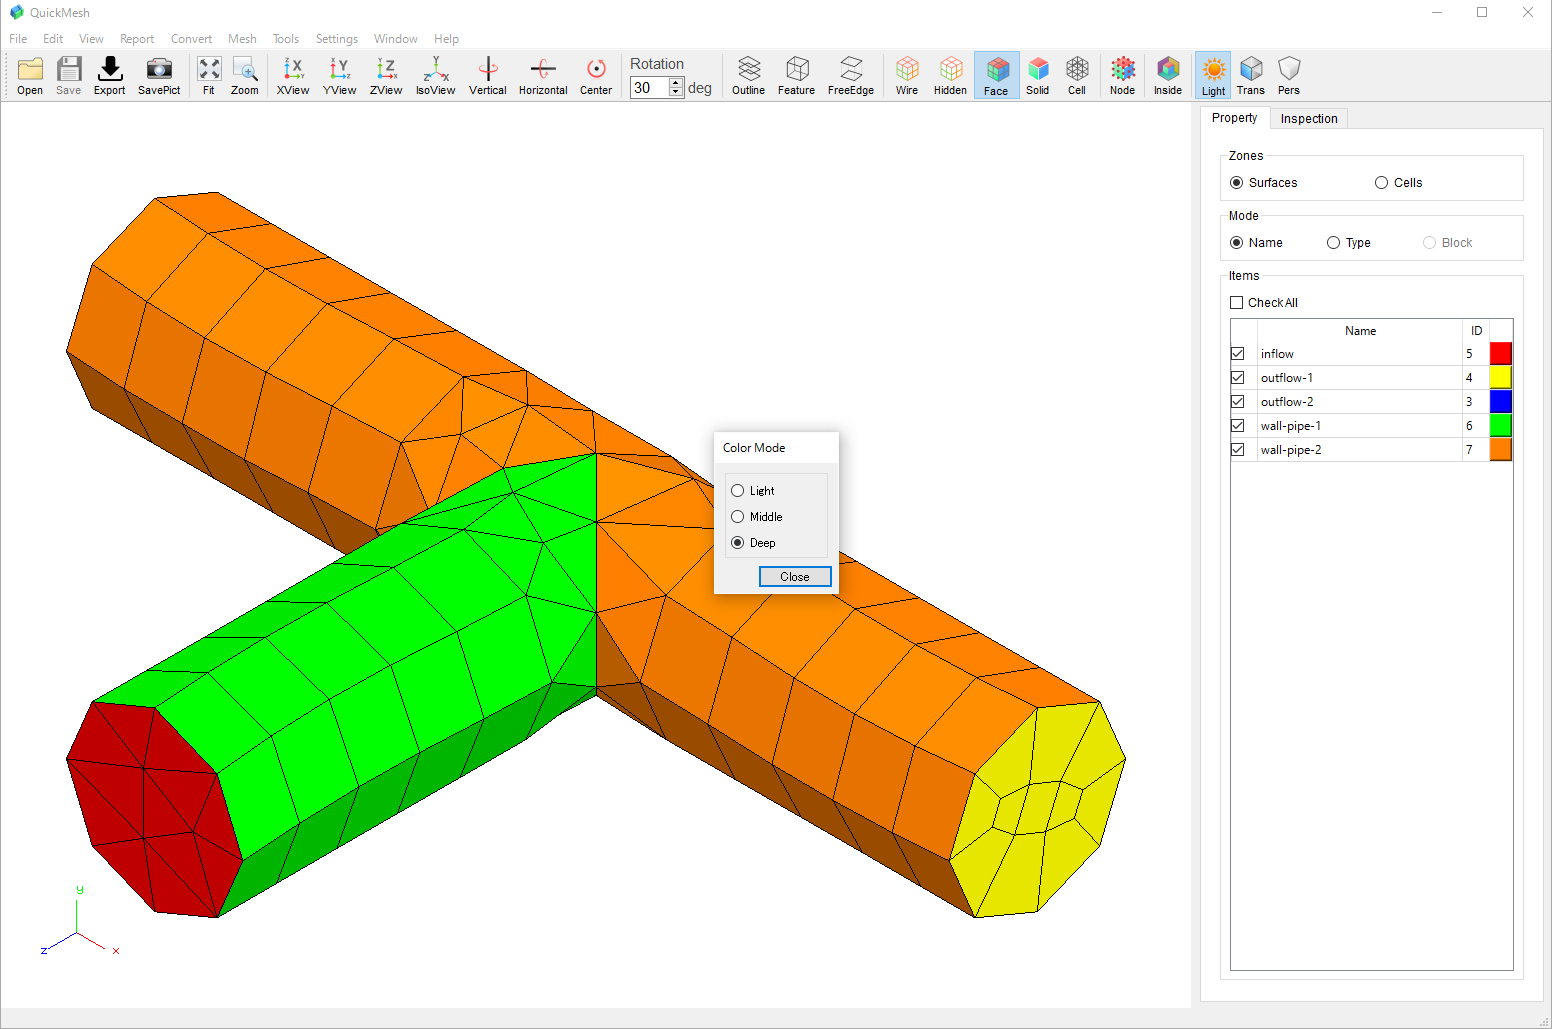1552x1029 pixels.
Task: Increase rotation angle with stepper up arrow
Action: pos(676,83)
